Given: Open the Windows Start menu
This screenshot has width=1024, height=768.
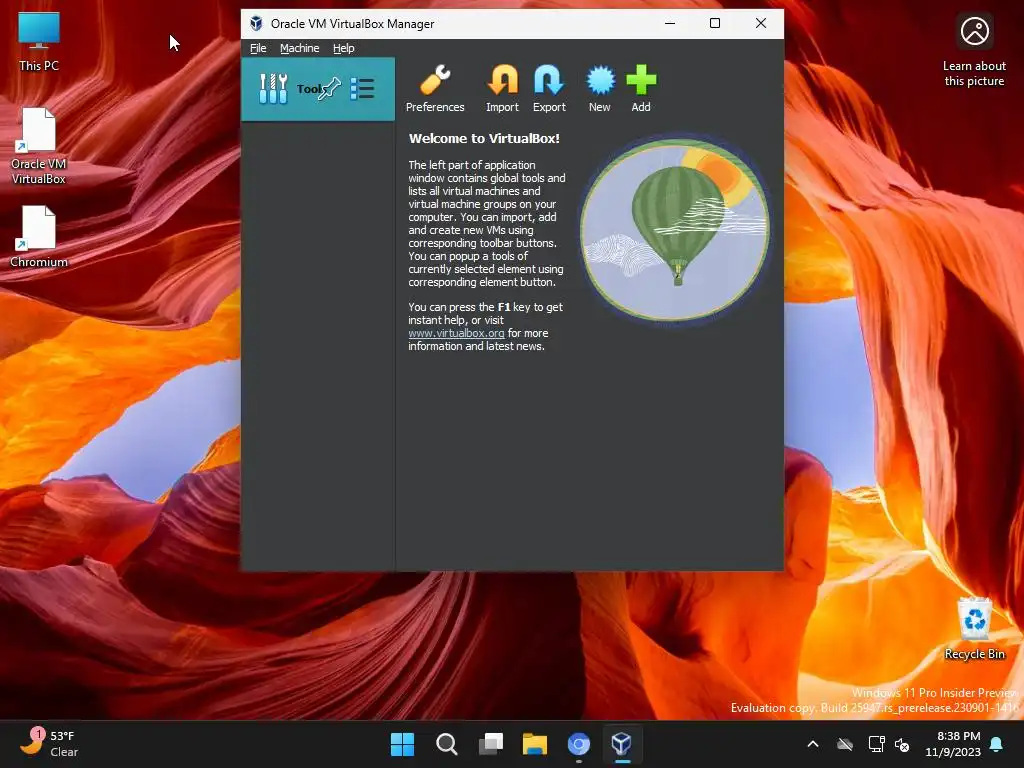Looking at the screenshot, I should point(402,744).
